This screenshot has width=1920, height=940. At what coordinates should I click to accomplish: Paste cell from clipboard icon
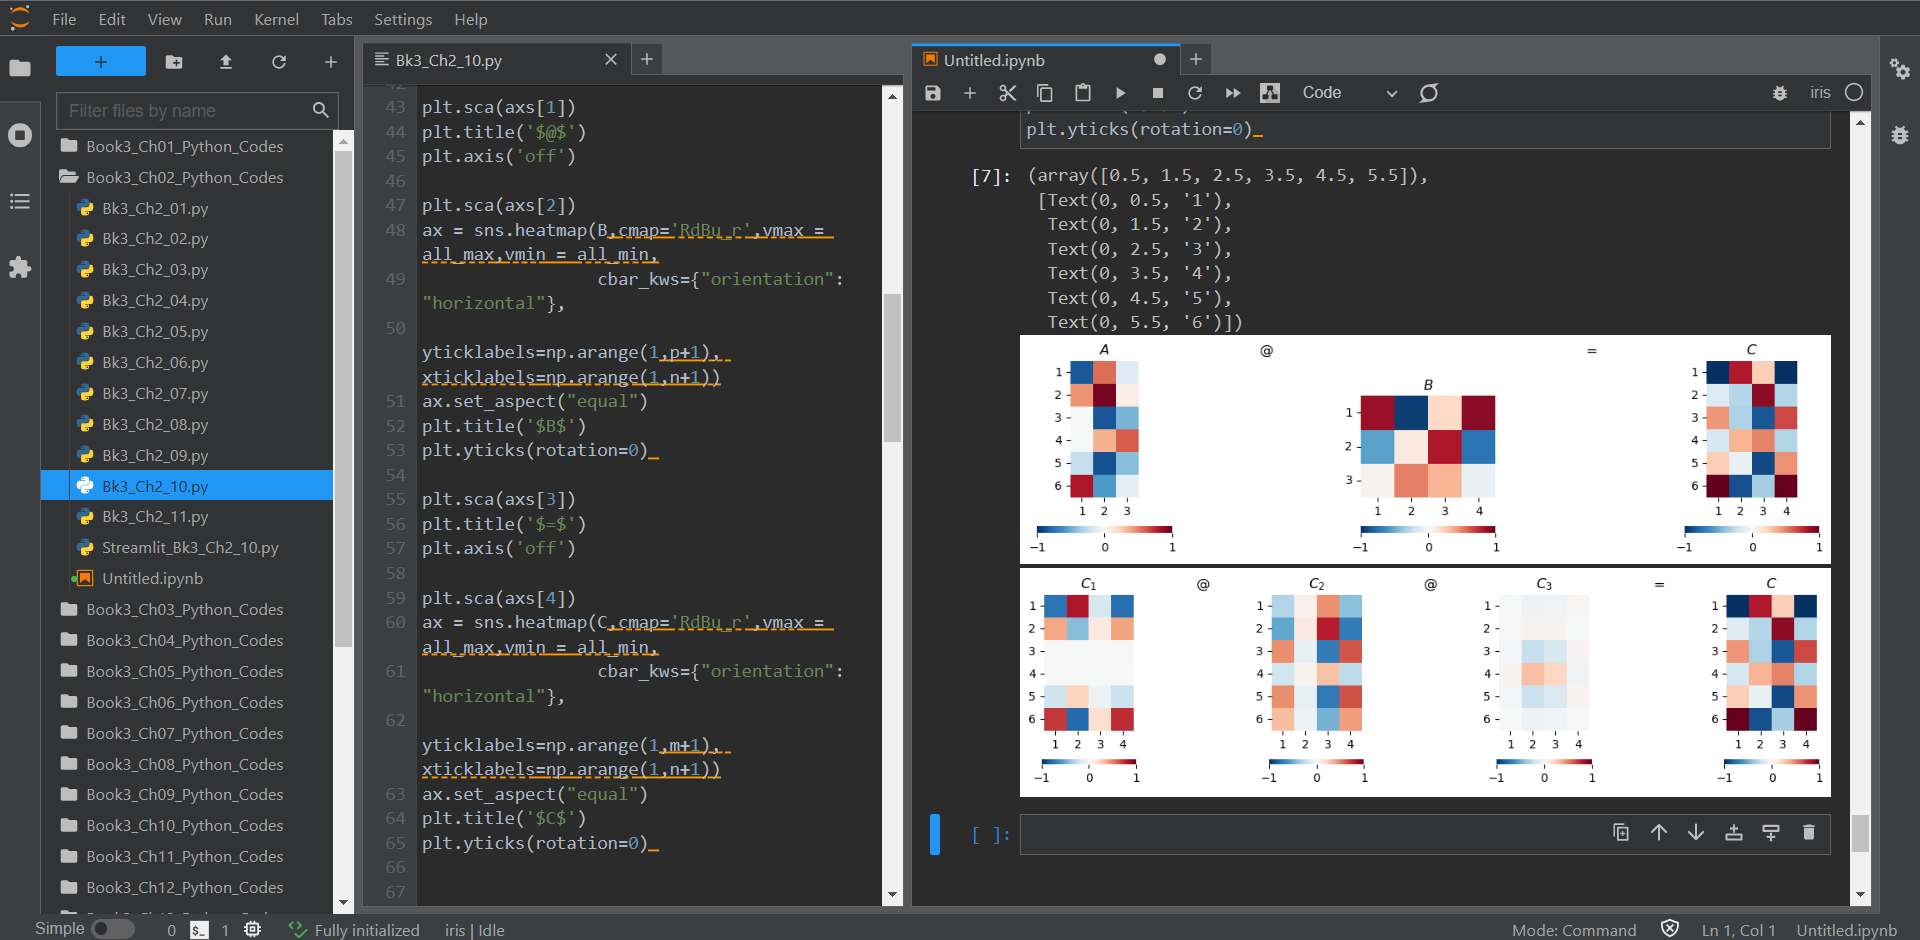coord(1083,93)
